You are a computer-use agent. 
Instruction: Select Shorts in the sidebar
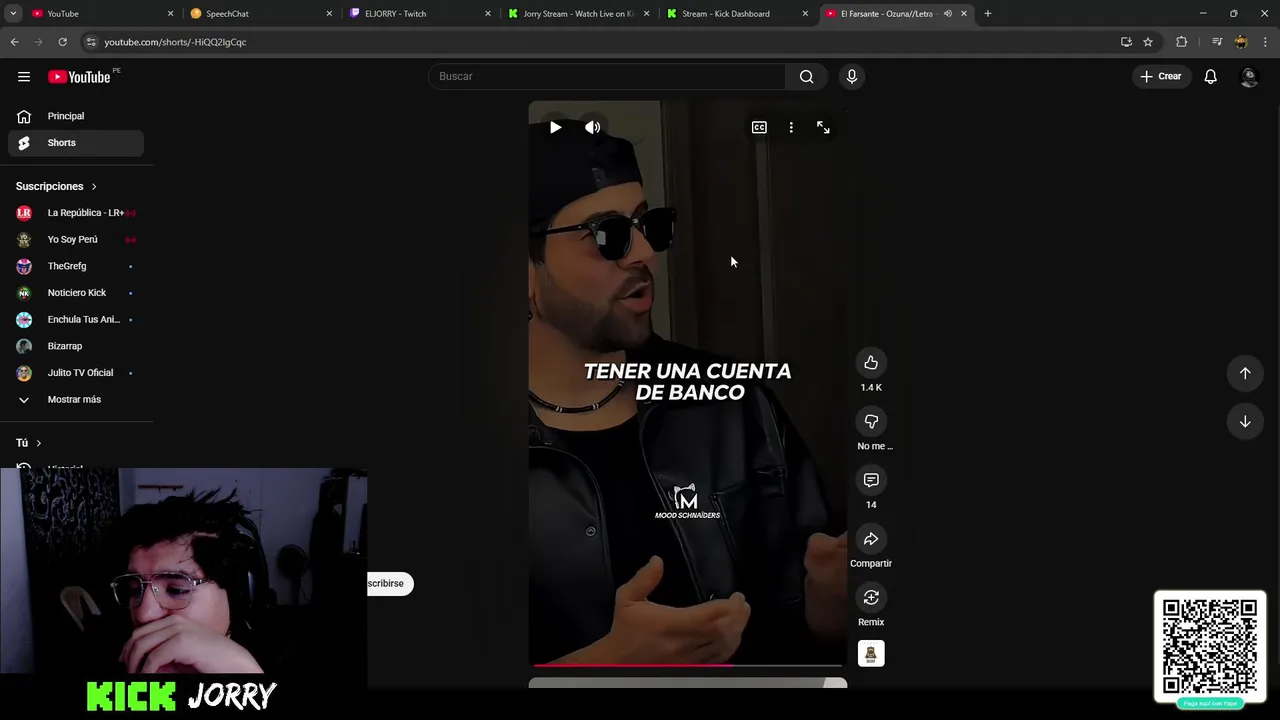click(76, 143)
